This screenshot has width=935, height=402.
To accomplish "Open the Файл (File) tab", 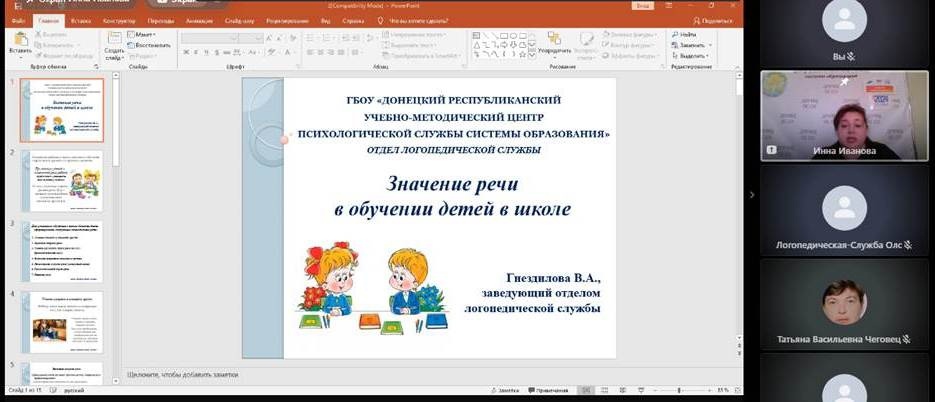I will [18, 21].
